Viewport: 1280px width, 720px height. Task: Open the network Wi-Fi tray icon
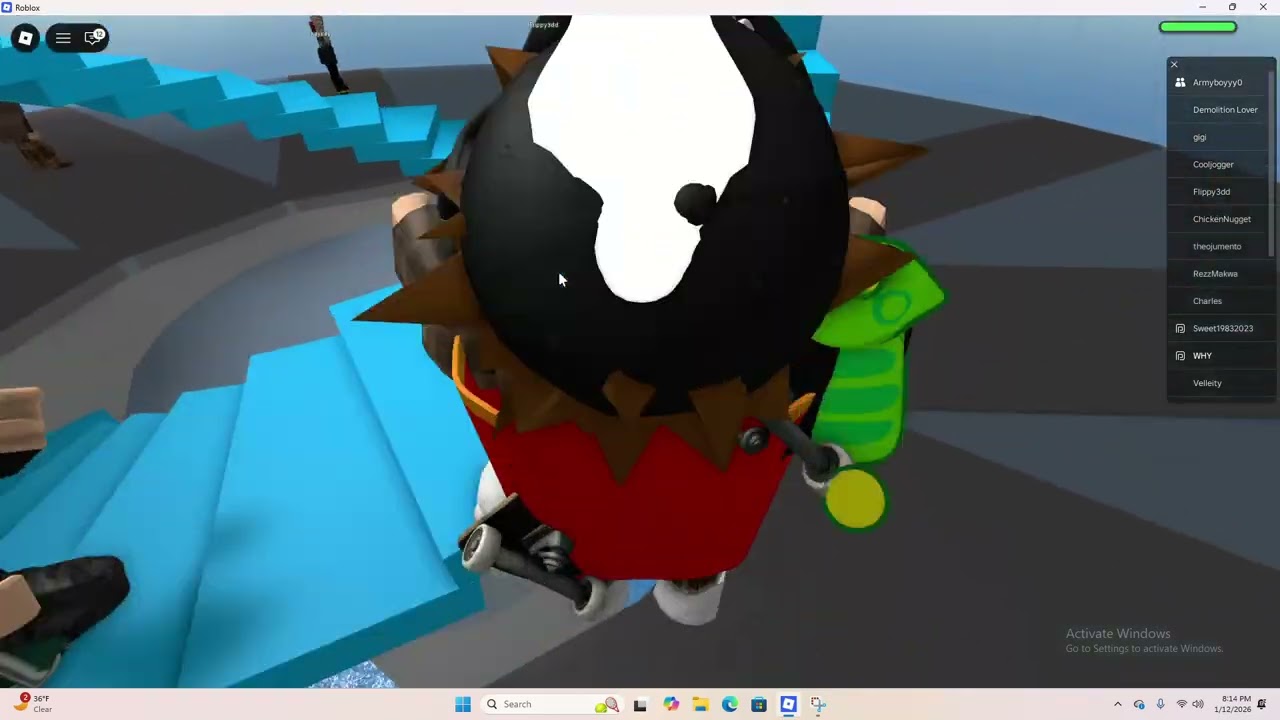click(x=1182, y=704)
